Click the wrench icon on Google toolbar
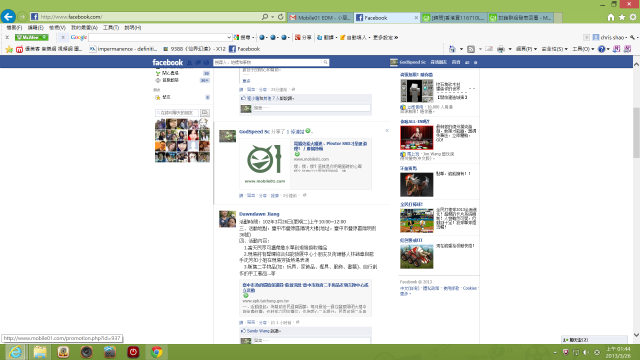 pyautogui.click(x=632, y=38)
